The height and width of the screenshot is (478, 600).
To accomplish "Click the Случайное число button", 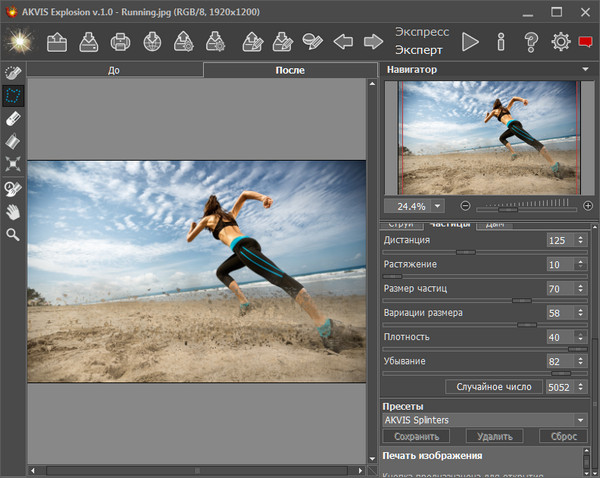I will [493, 387].
